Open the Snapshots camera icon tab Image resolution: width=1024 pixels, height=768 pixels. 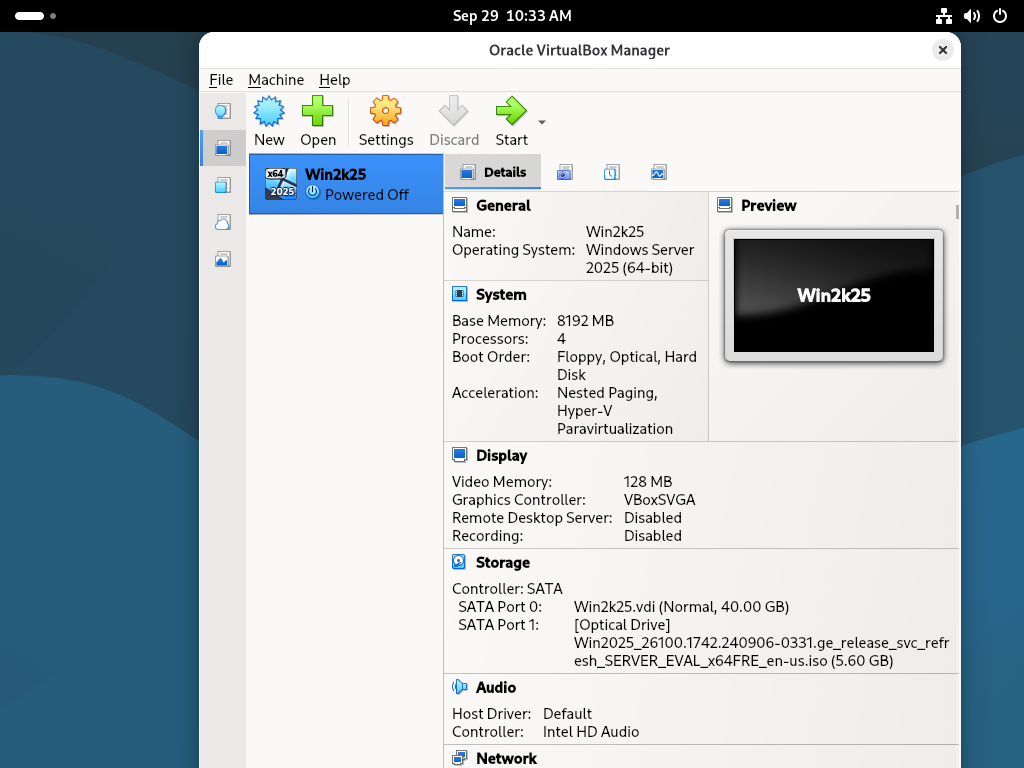[x=565, y=172]
